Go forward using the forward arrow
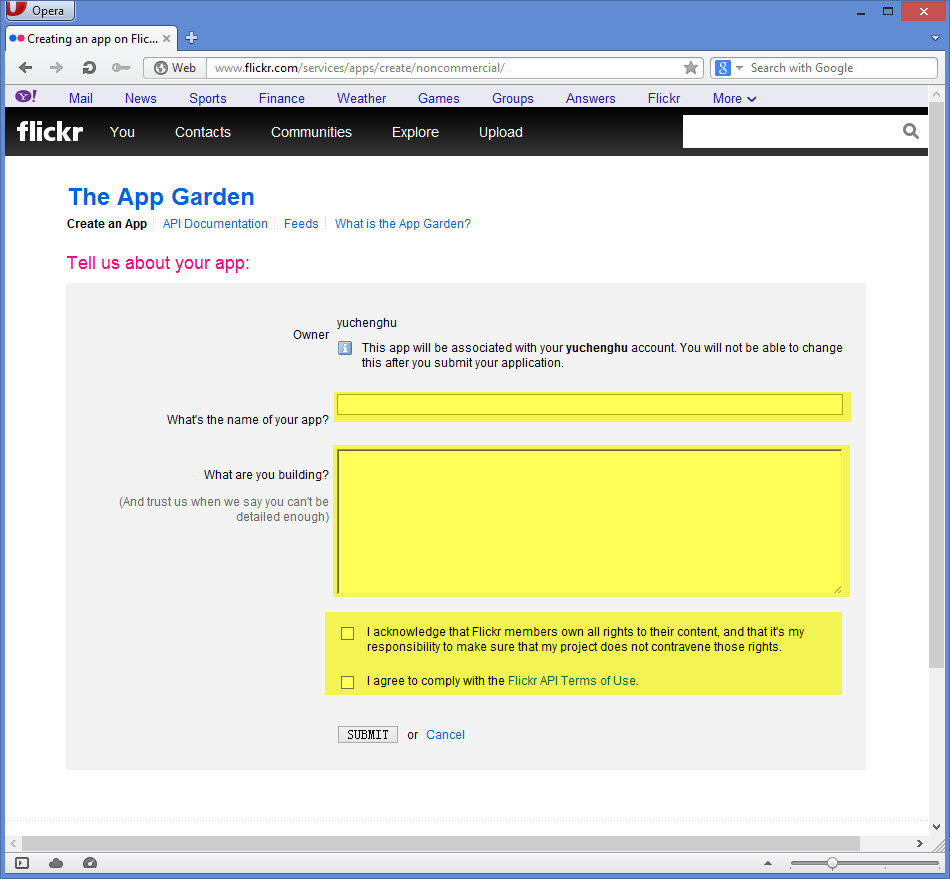The width and height of the screenshot is (950, 879). 56,68
